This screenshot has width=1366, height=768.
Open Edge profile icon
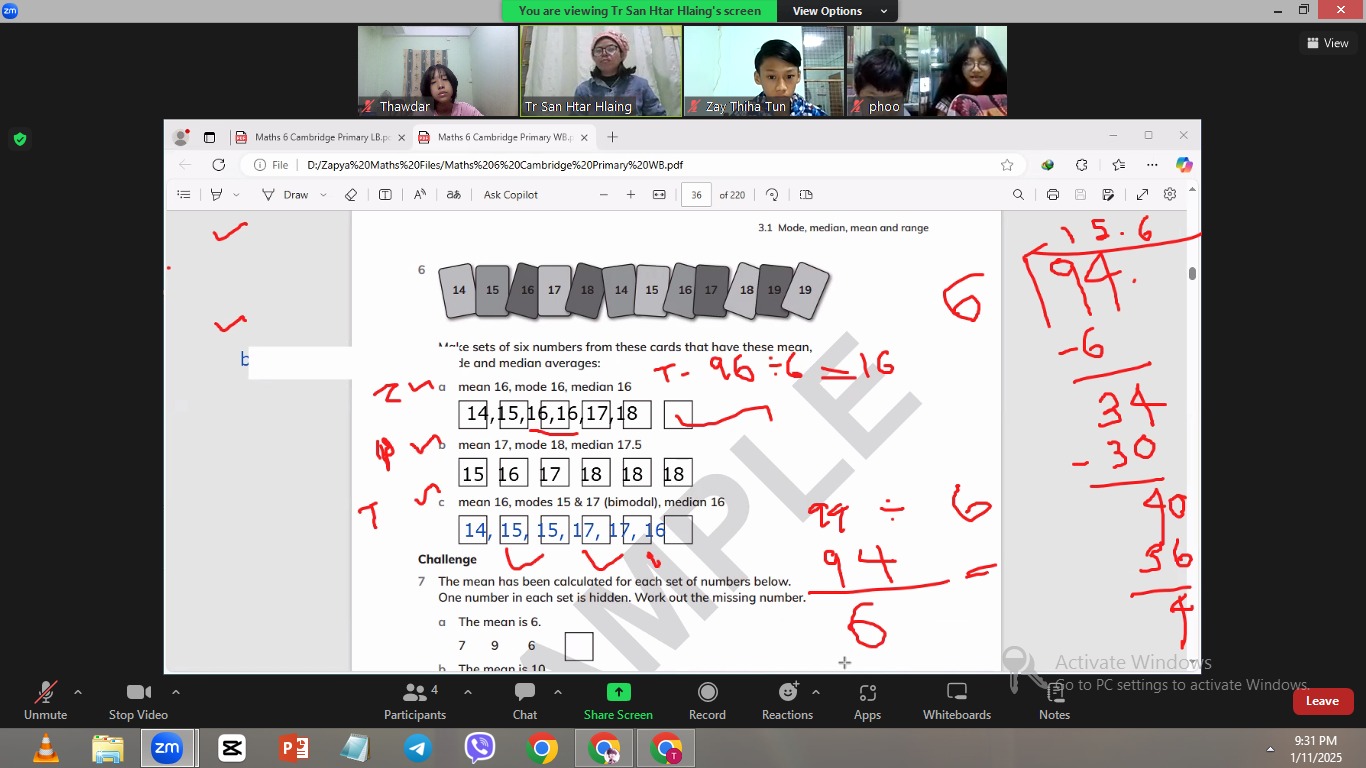181,137
